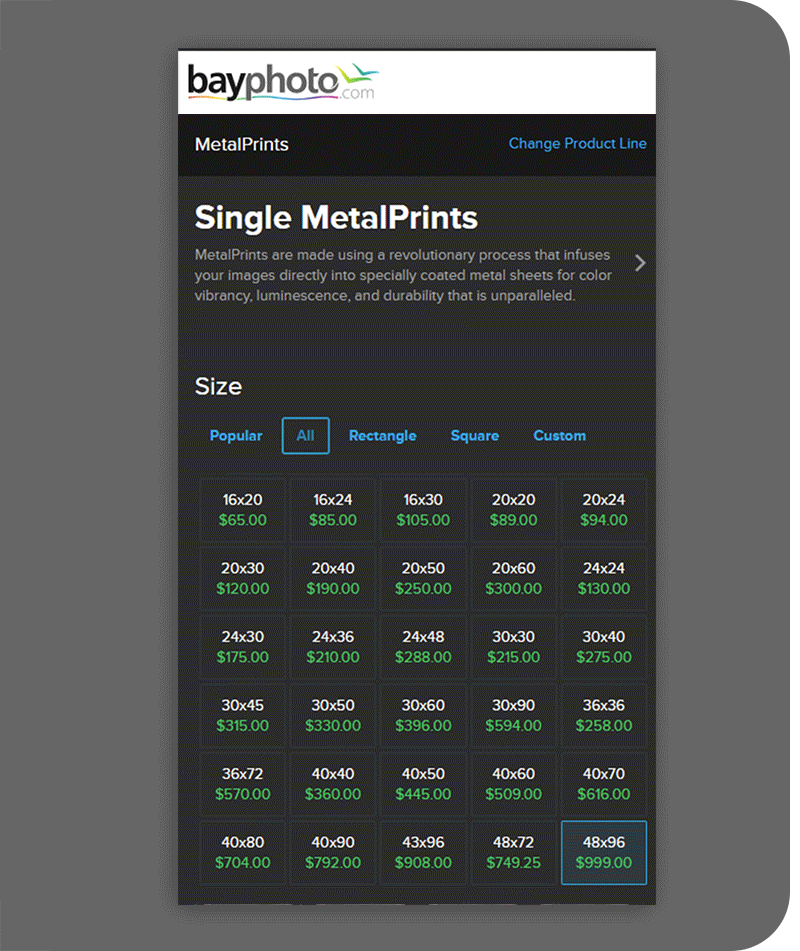Select the 20x60 size at $300.00

tap(513, 578)
